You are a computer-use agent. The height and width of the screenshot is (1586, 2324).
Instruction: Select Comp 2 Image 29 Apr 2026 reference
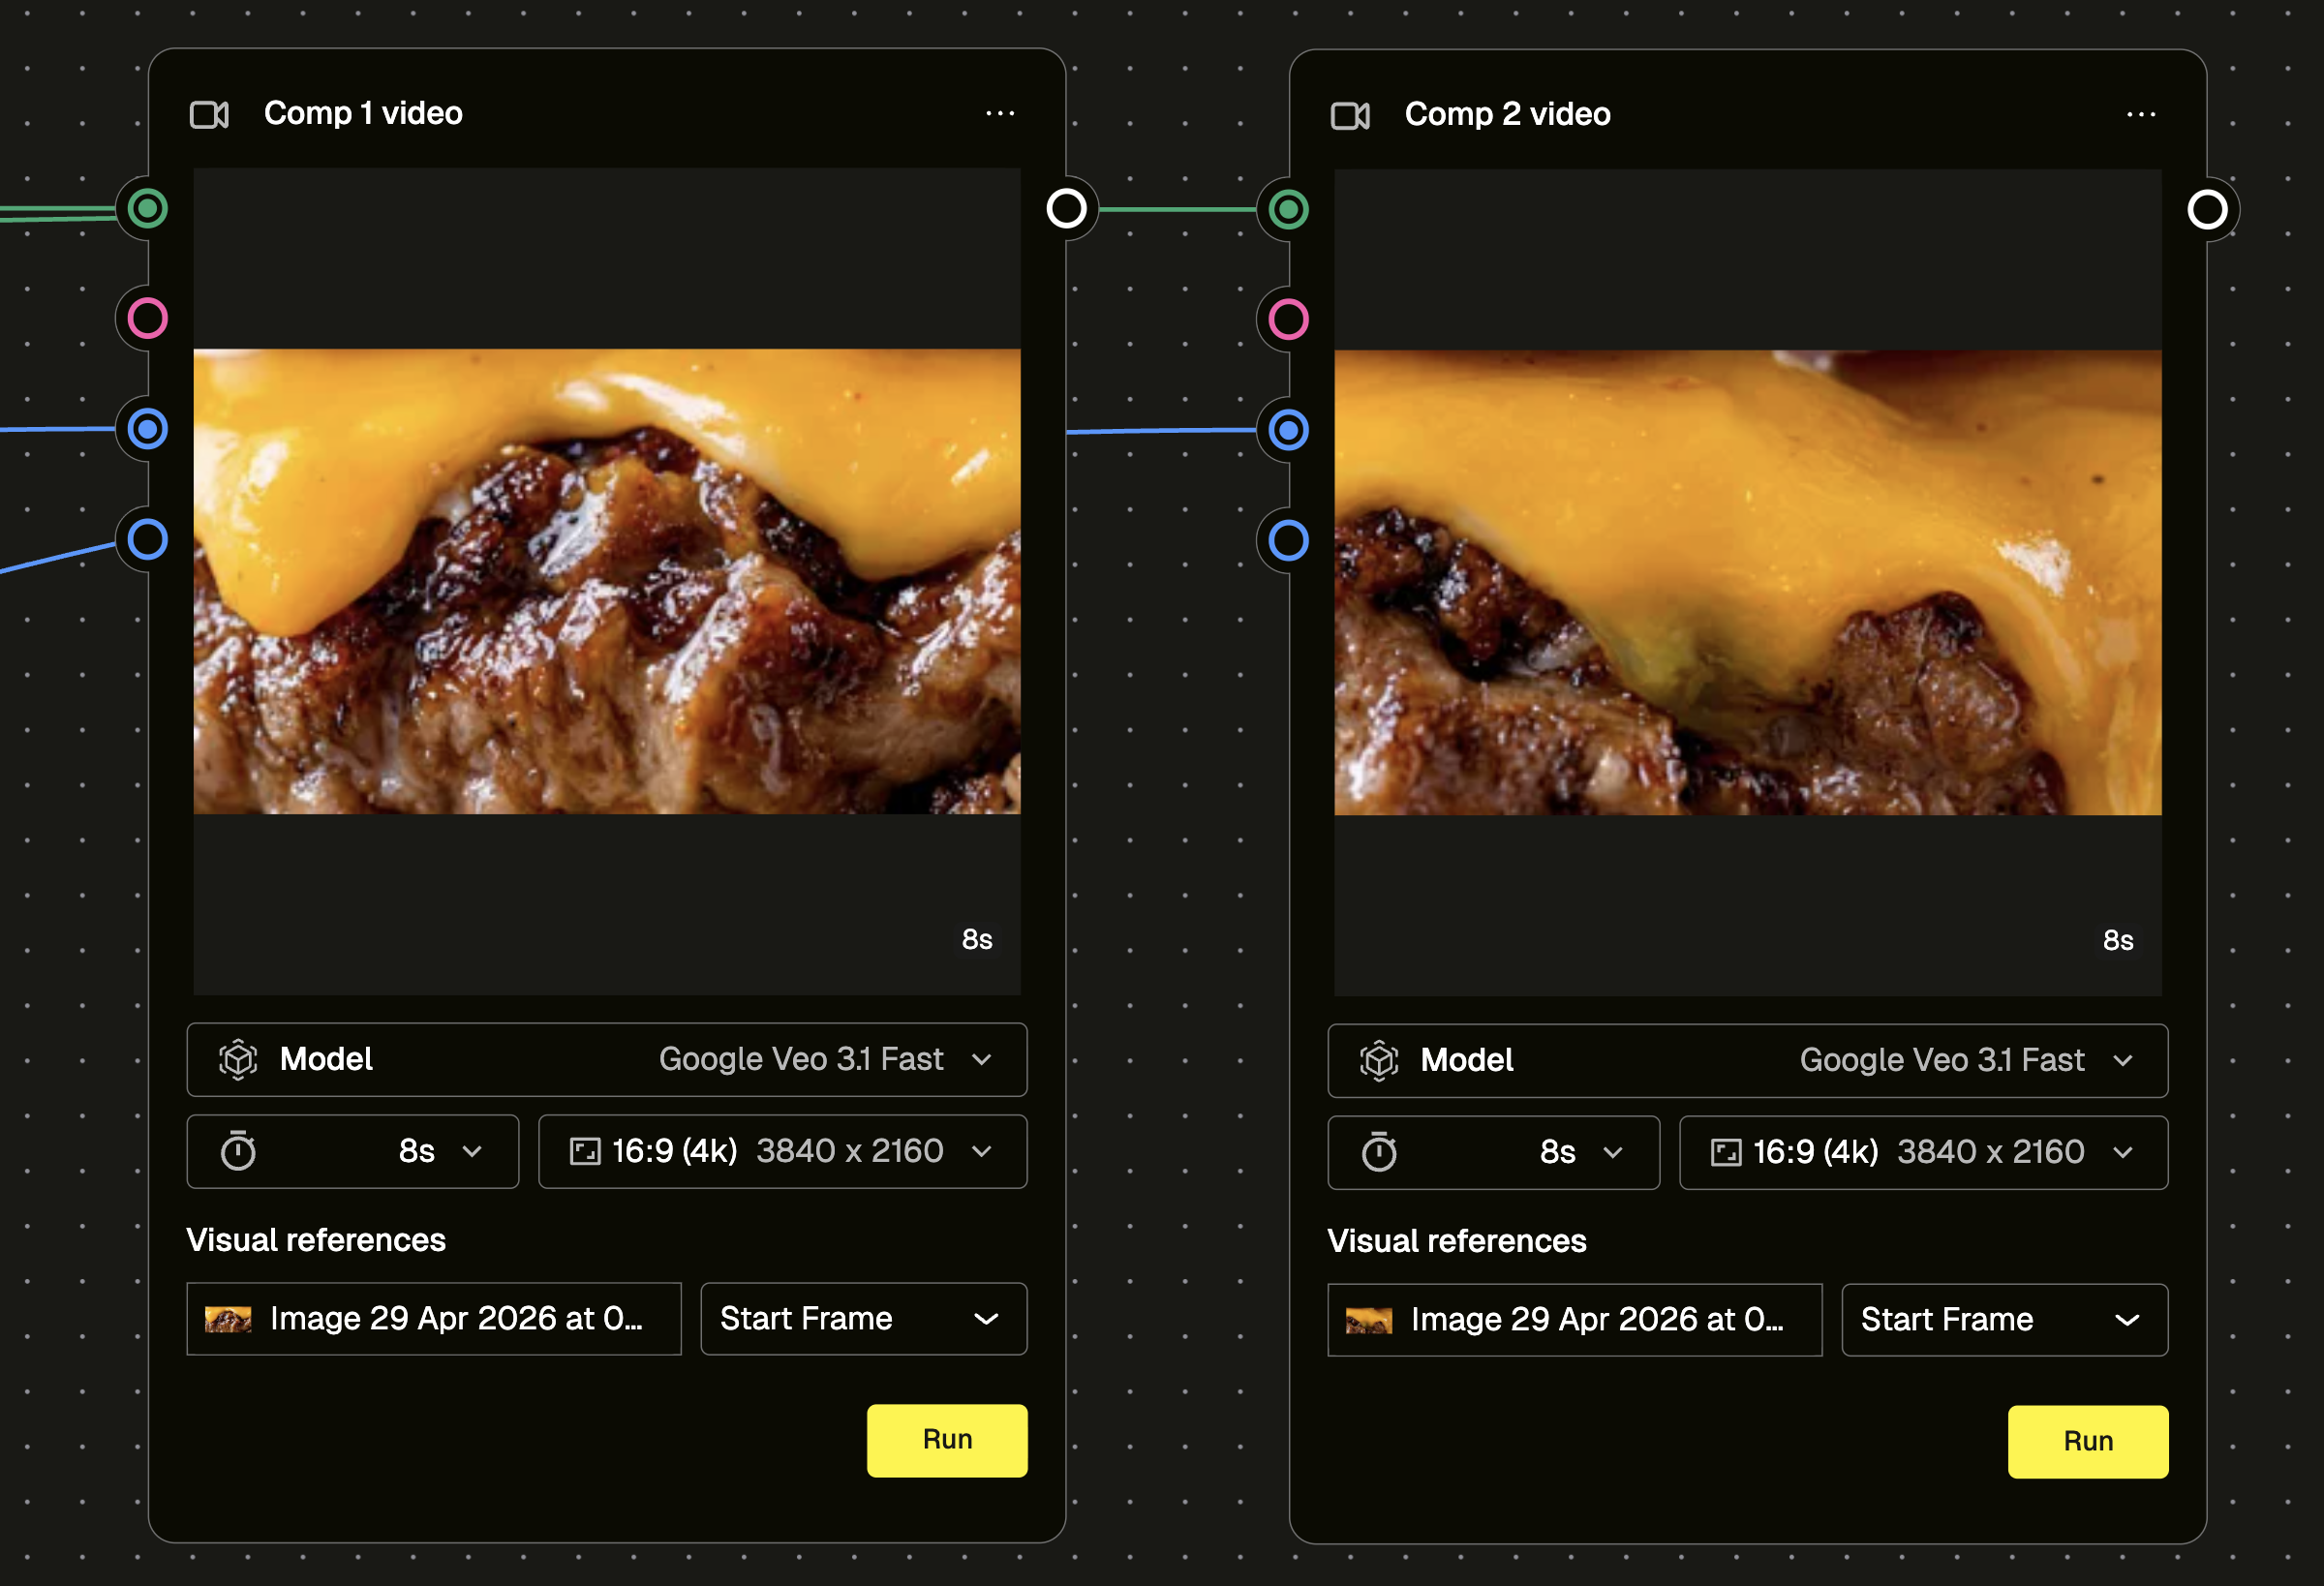[x=1575, y=1320]
